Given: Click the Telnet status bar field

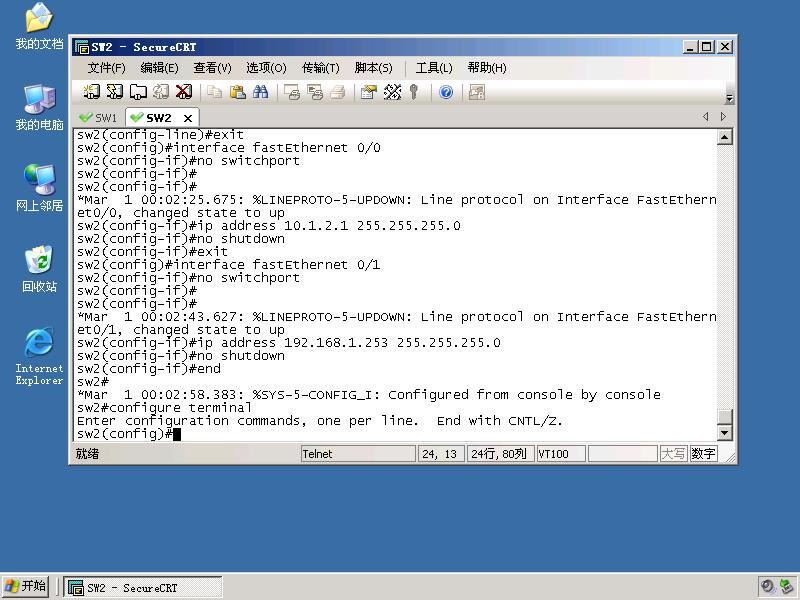Looking at the screenshot, I should [358, 454].
